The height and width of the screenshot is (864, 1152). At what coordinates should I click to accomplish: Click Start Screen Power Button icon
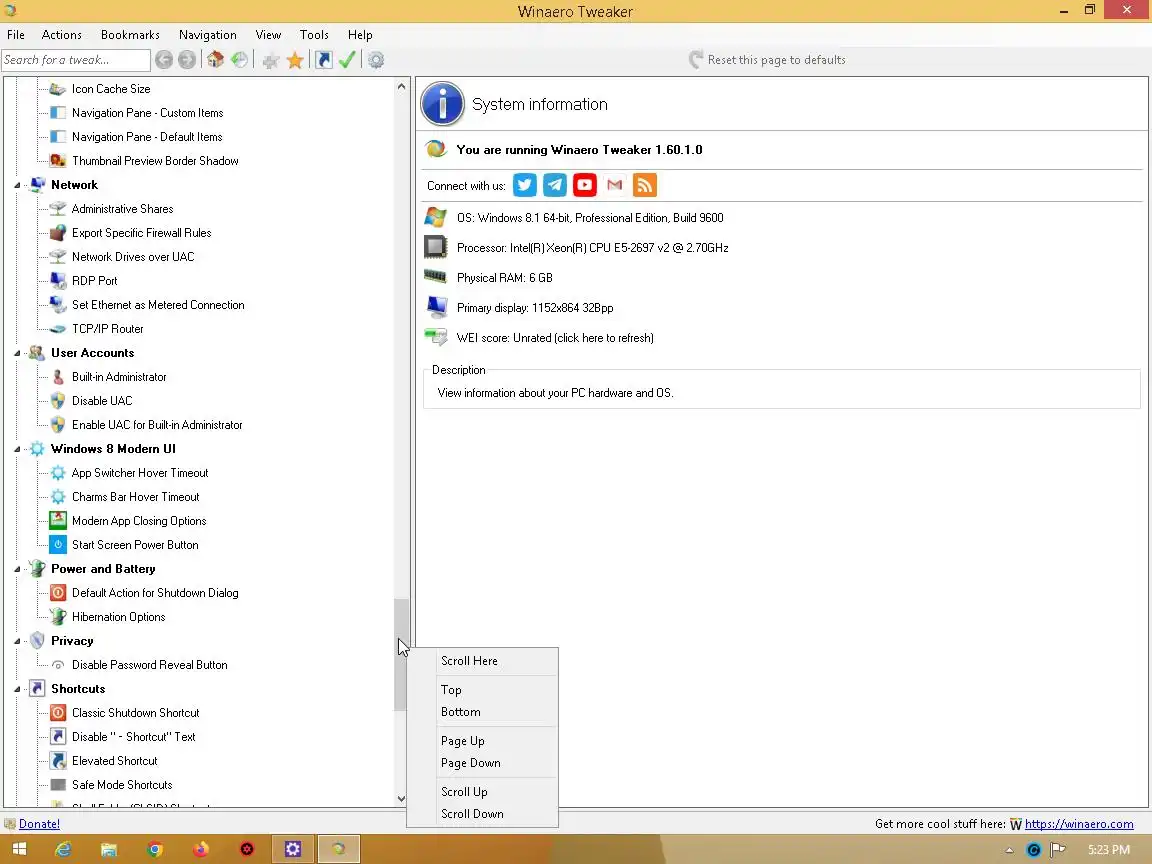58,544
